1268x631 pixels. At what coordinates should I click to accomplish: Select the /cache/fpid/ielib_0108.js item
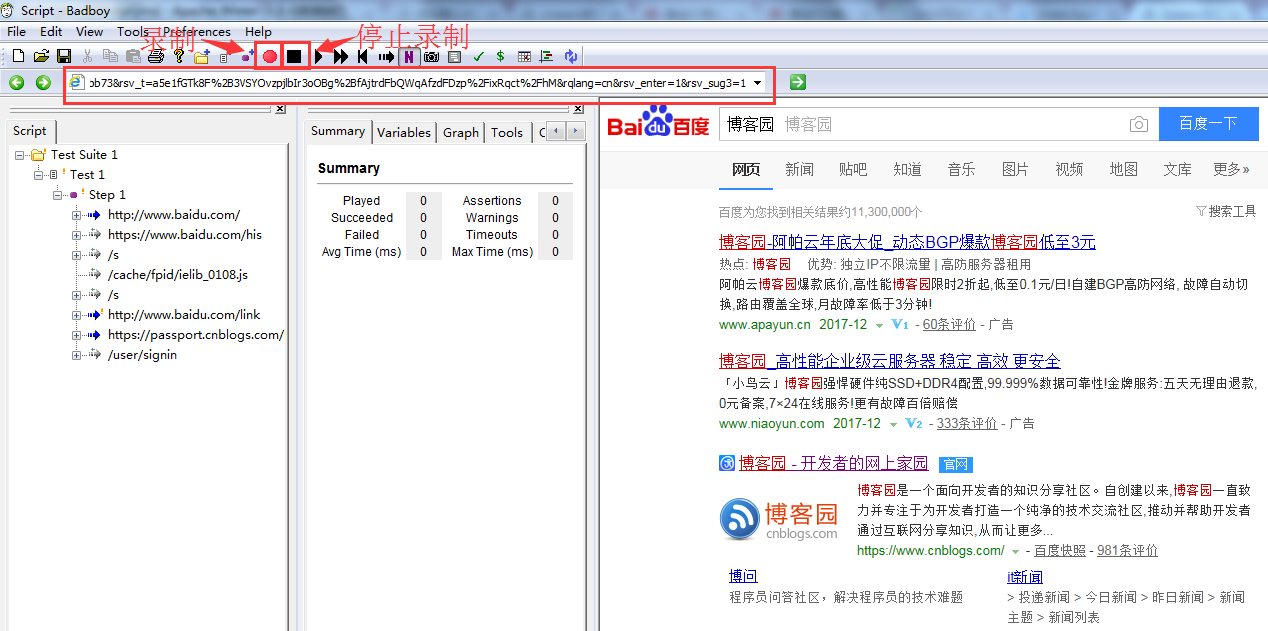178,274
